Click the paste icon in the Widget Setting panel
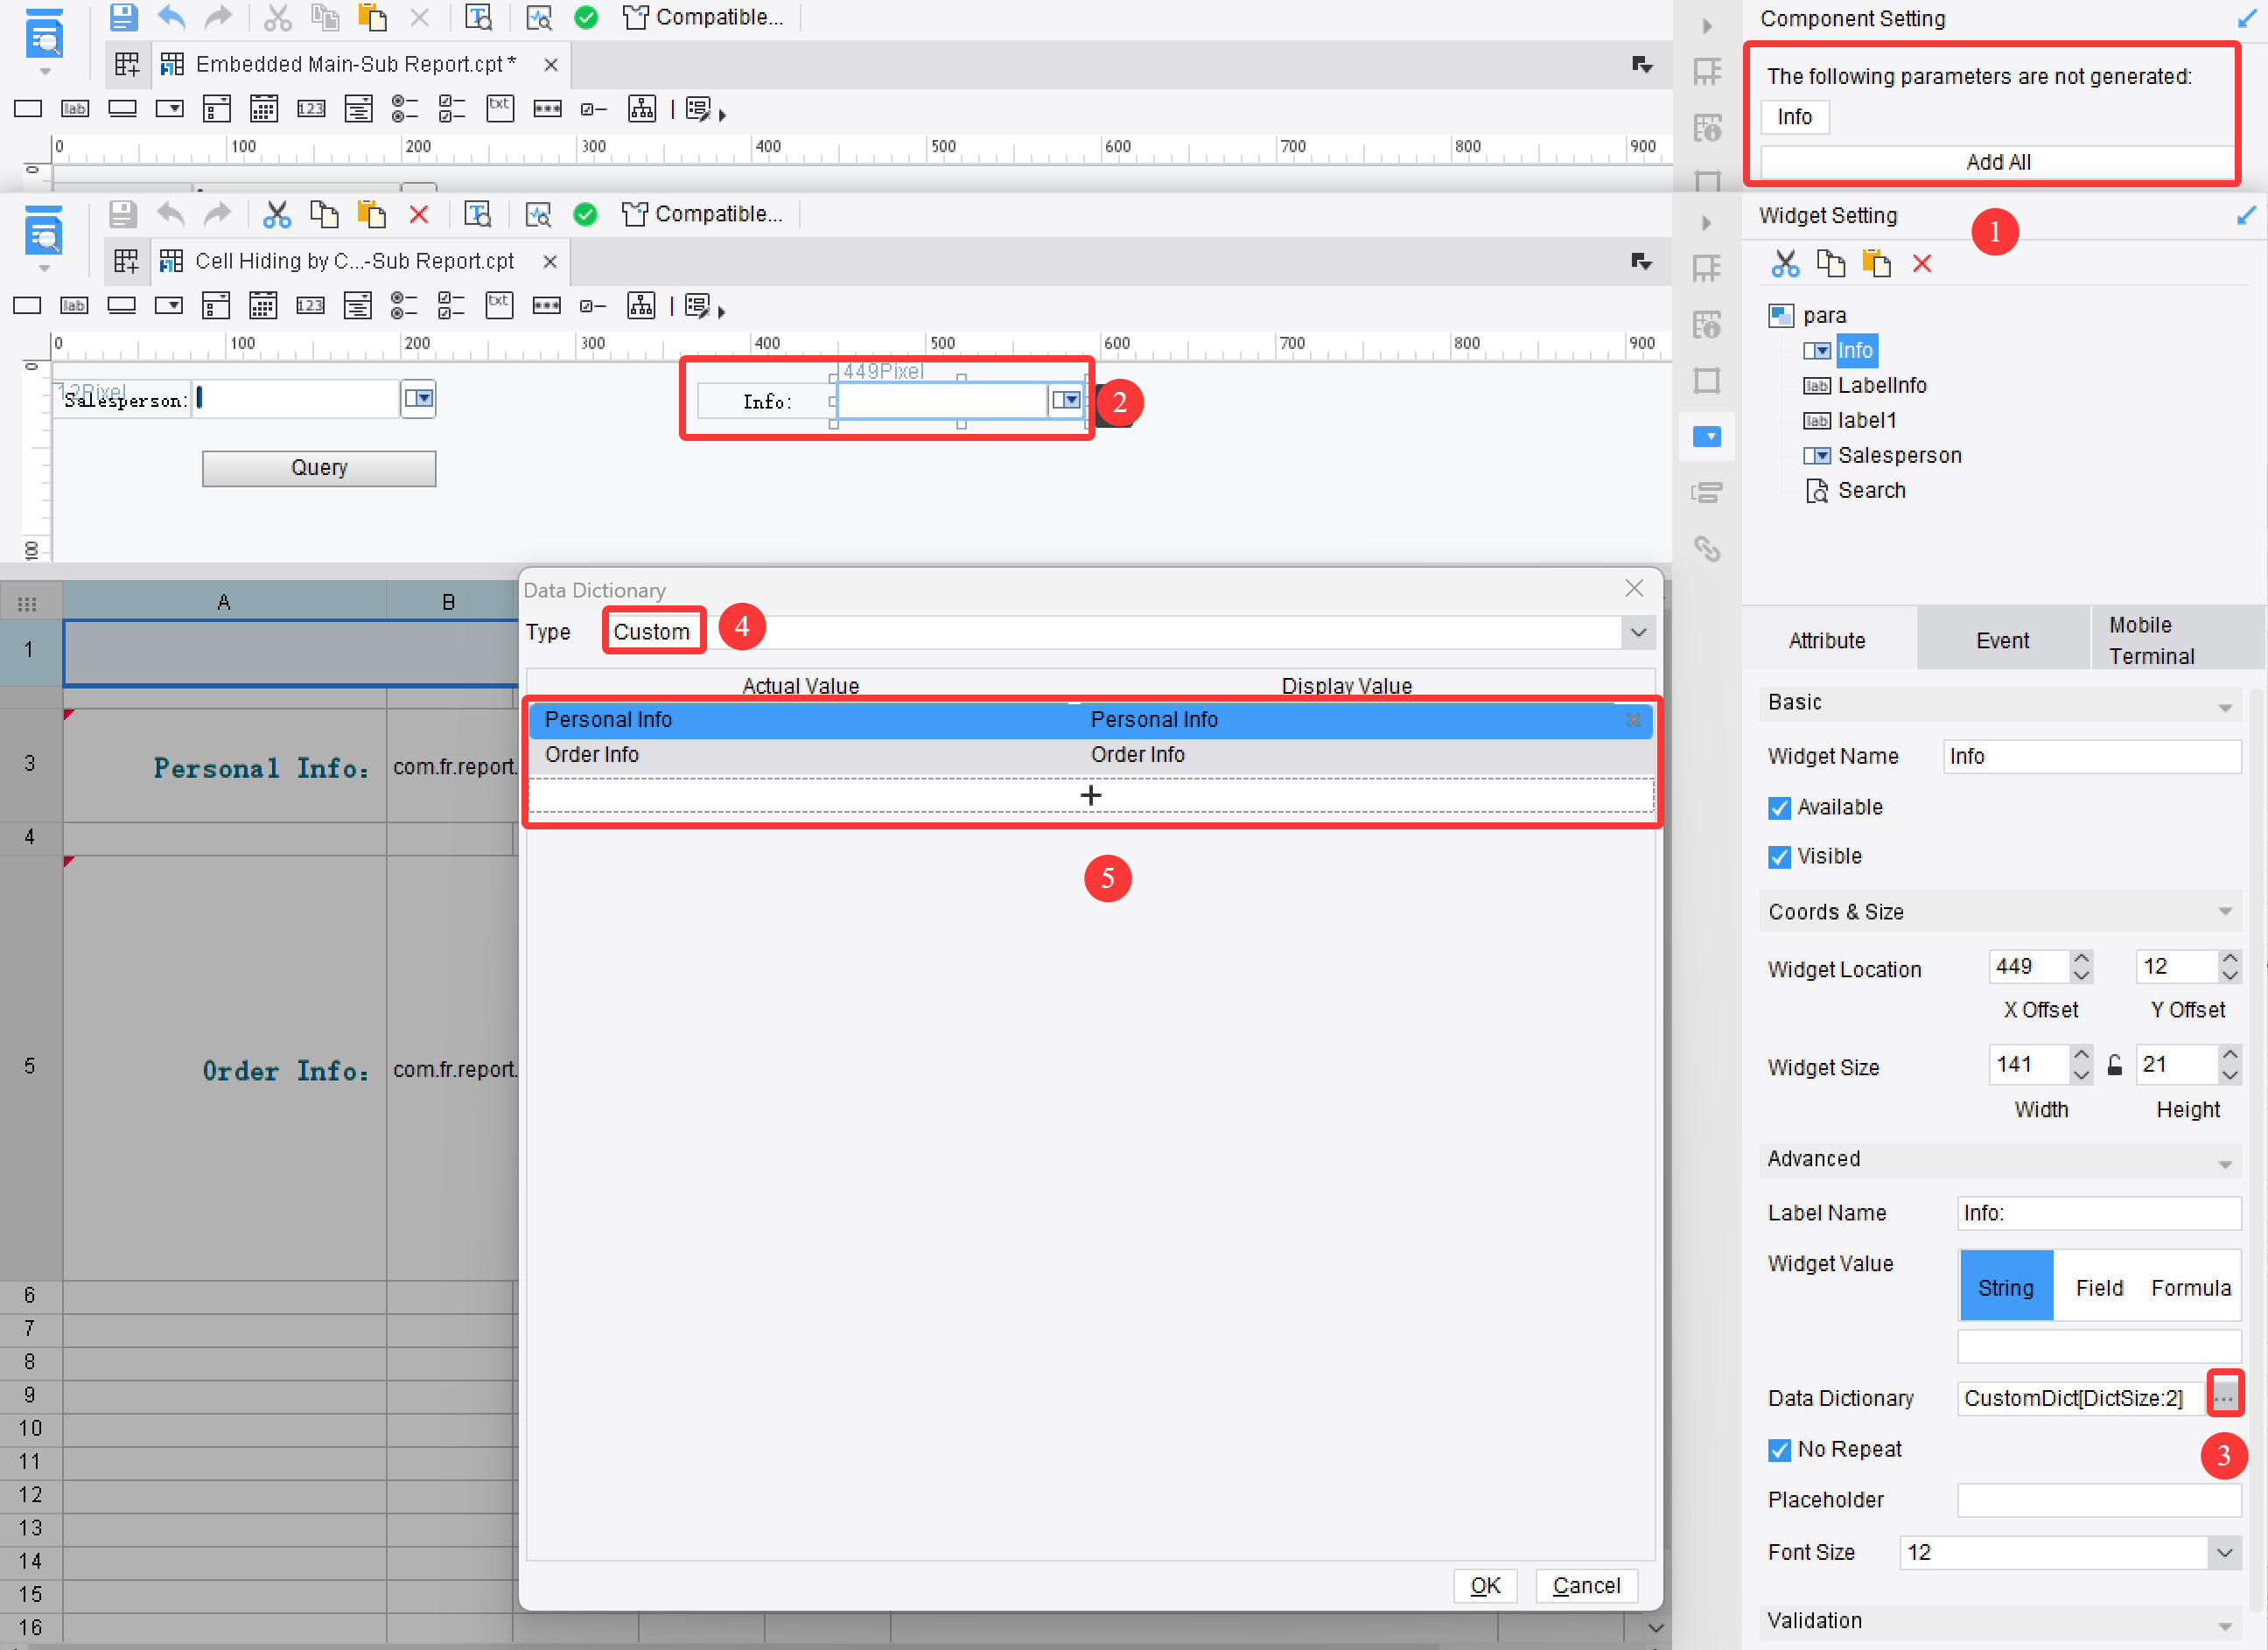Image resolution: width=2268 pixels, height=1650 pixels. pos(1877,263)
